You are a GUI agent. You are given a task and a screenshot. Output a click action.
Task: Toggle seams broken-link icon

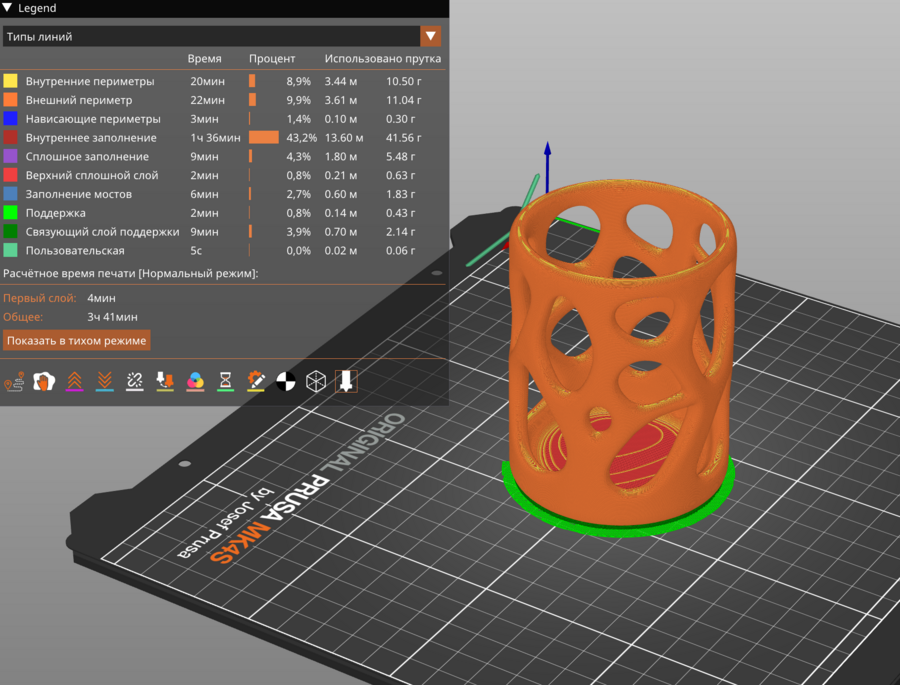135,381
